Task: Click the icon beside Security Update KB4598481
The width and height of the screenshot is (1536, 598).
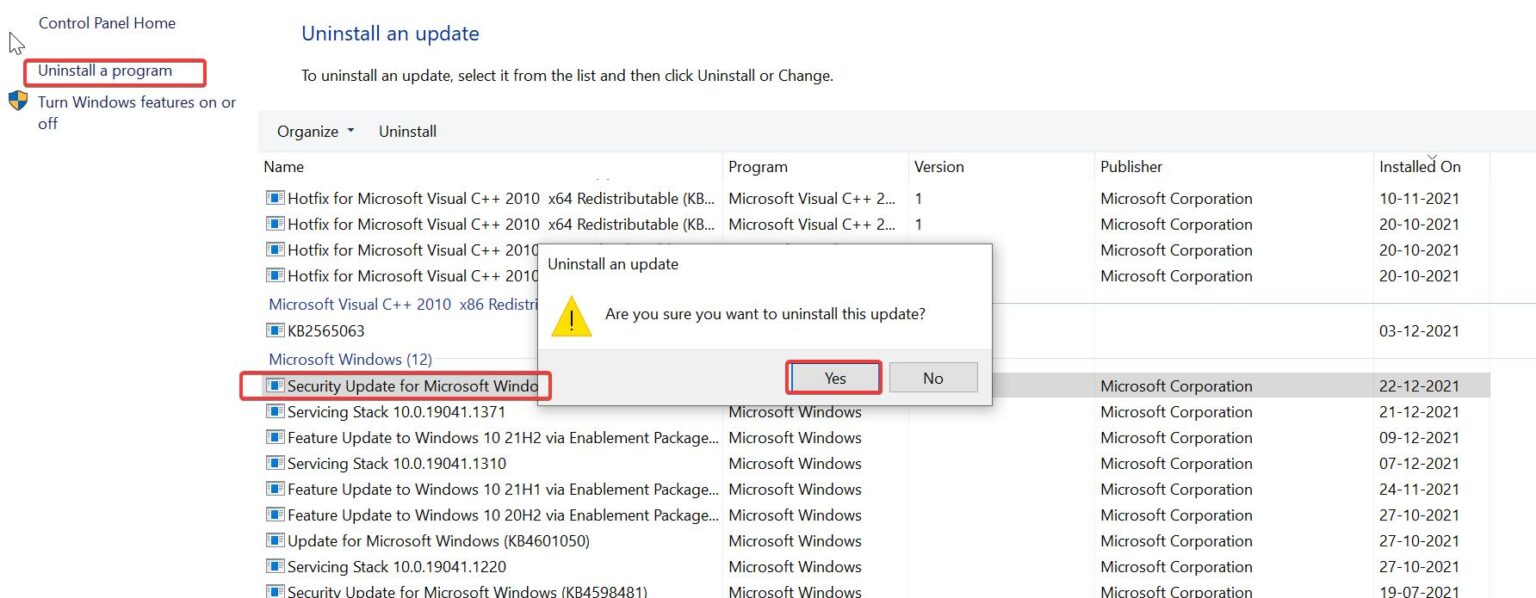Action: [277, 590]
